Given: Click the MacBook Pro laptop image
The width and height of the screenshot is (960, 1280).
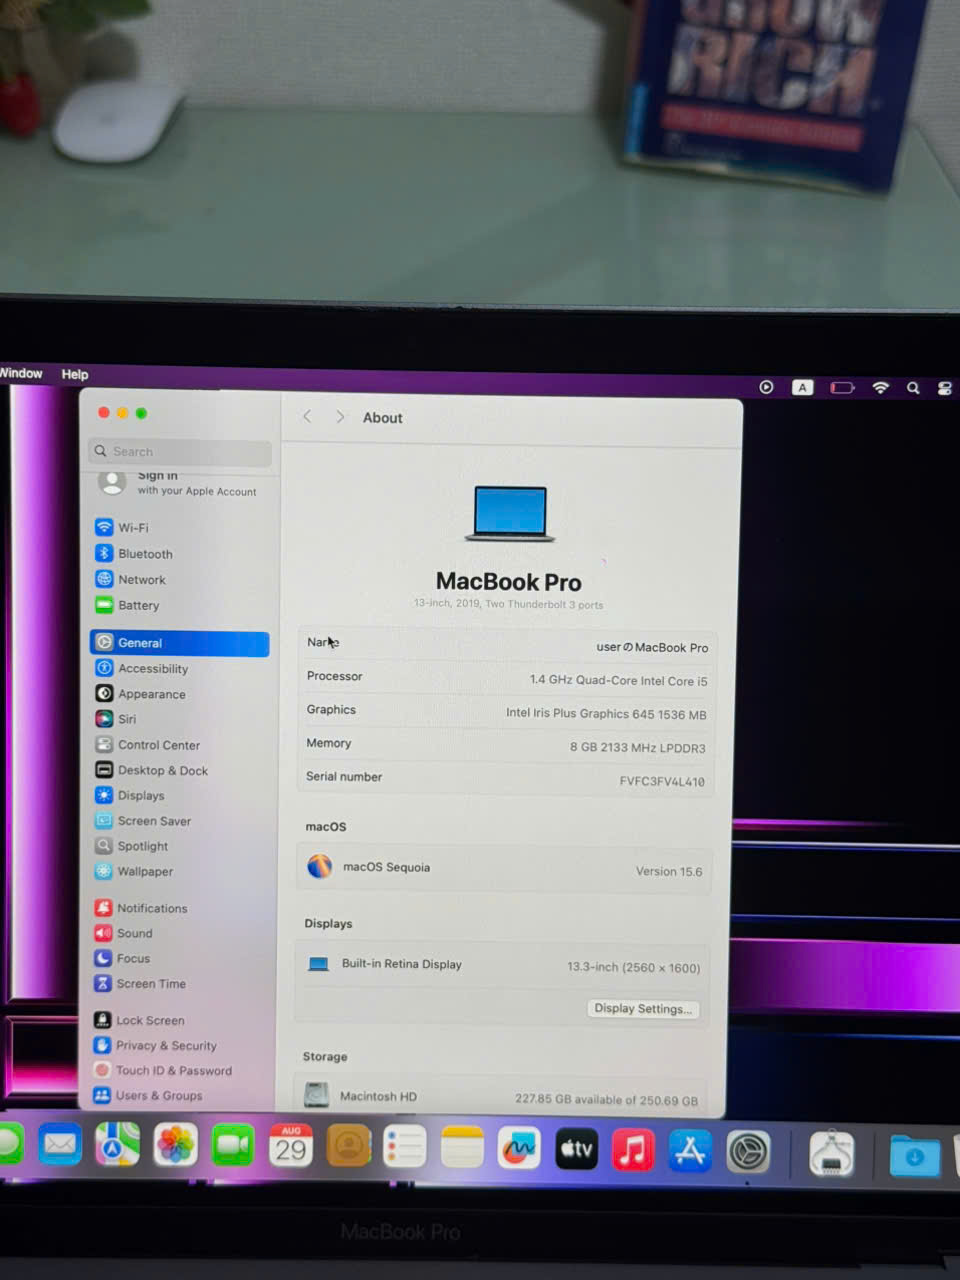Looking at the screenshot, I should (x=510, y=514).
